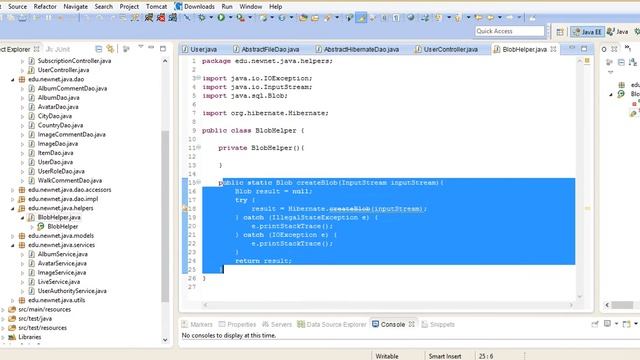Click the editor horizontal scrollbar
640x360 pixels.
(x=388, y=304)
